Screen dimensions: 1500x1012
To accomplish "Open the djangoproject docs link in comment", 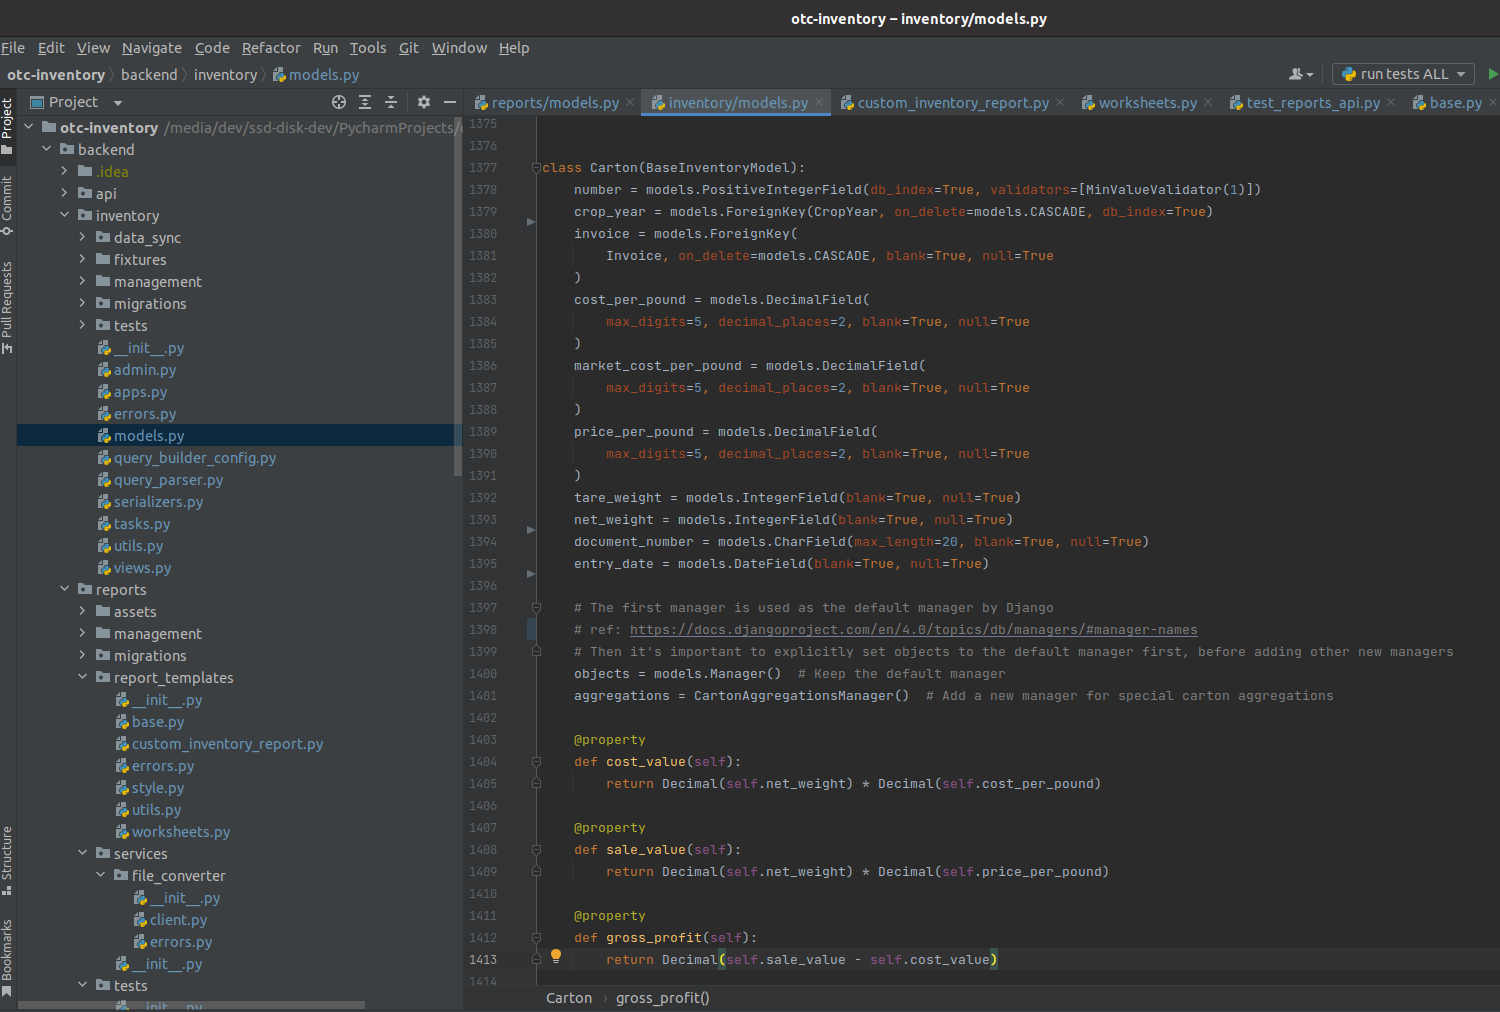I will coord(913,630).
